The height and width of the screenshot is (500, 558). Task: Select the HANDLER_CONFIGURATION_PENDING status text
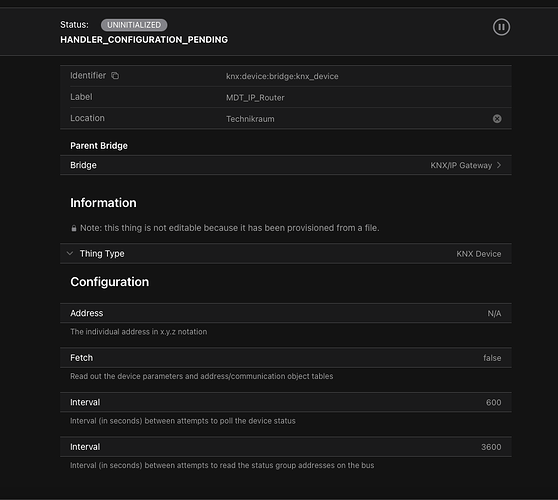pyautogui.click(x=144, y=40)
